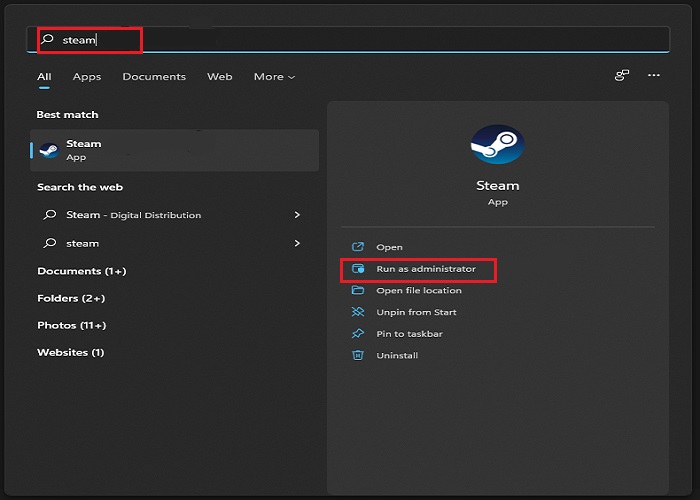Click the account/feedback icon at top right

pos(622,75)
